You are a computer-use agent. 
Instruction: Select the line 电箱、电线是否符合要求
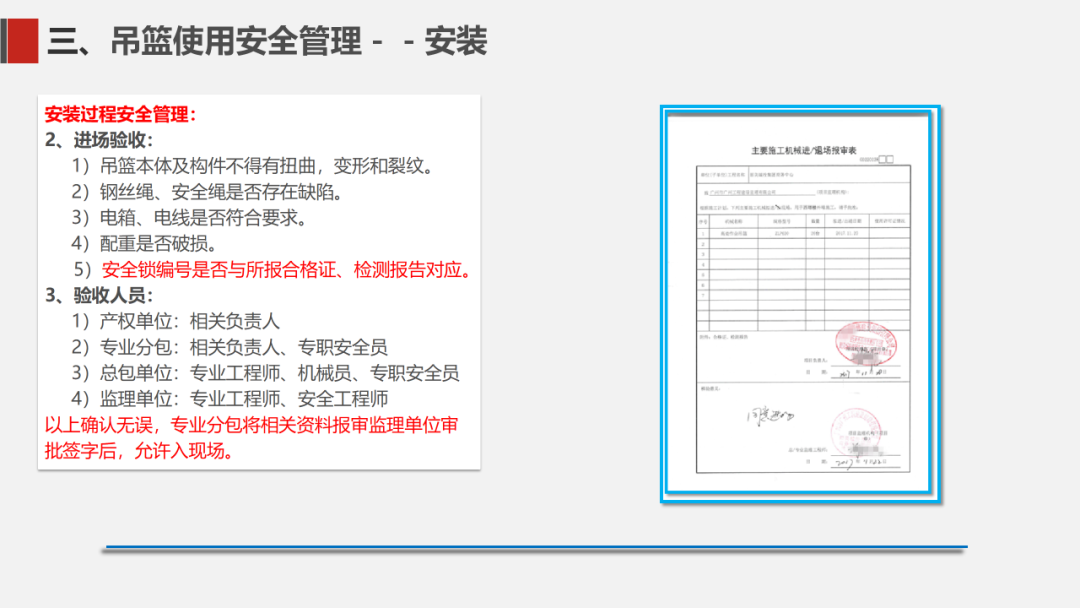coord(188,218)
